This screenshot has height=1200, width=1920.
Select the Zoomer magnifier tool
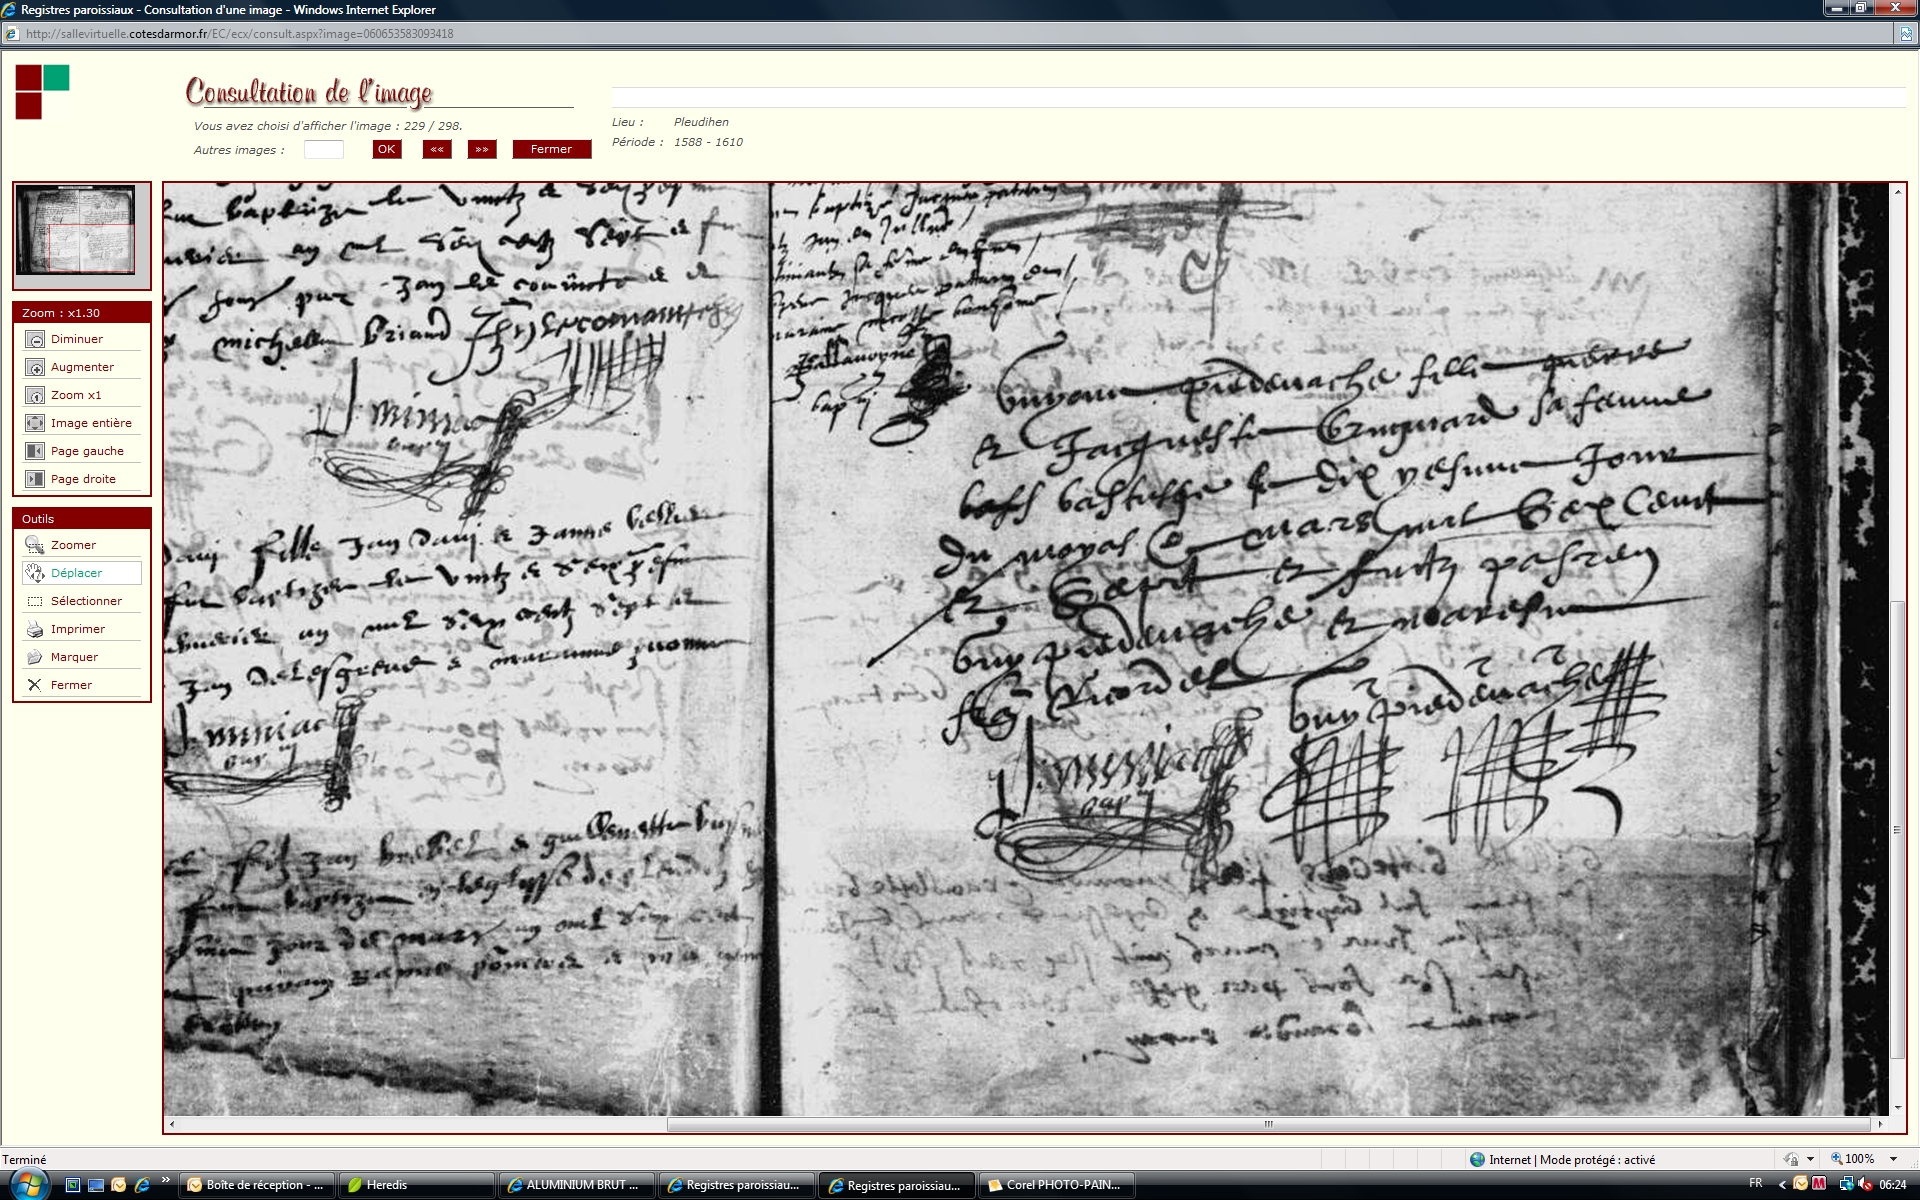(35, 546)
